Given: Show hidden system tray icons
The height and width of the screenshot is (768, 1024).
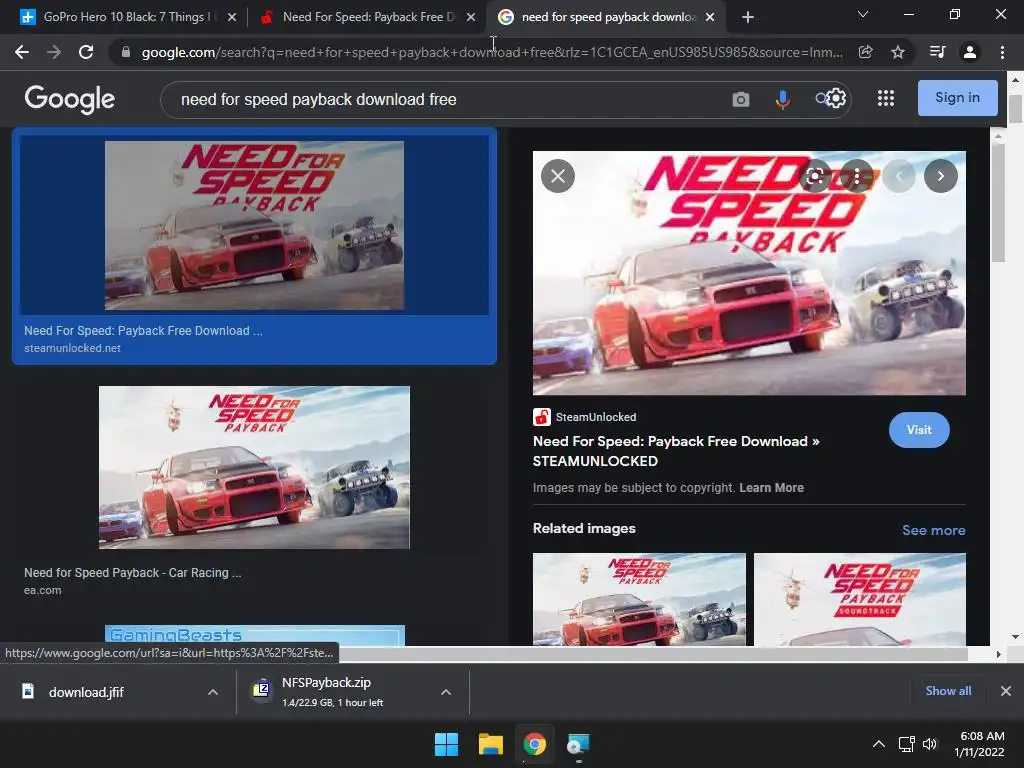Looking at the screenshot, I should point(879,744).
